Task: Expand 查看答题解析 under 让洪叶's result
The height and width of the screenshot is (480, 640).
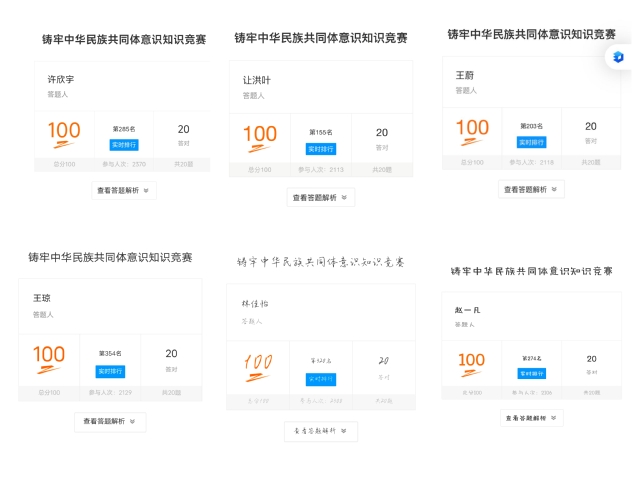Action: tap(320, 198)
